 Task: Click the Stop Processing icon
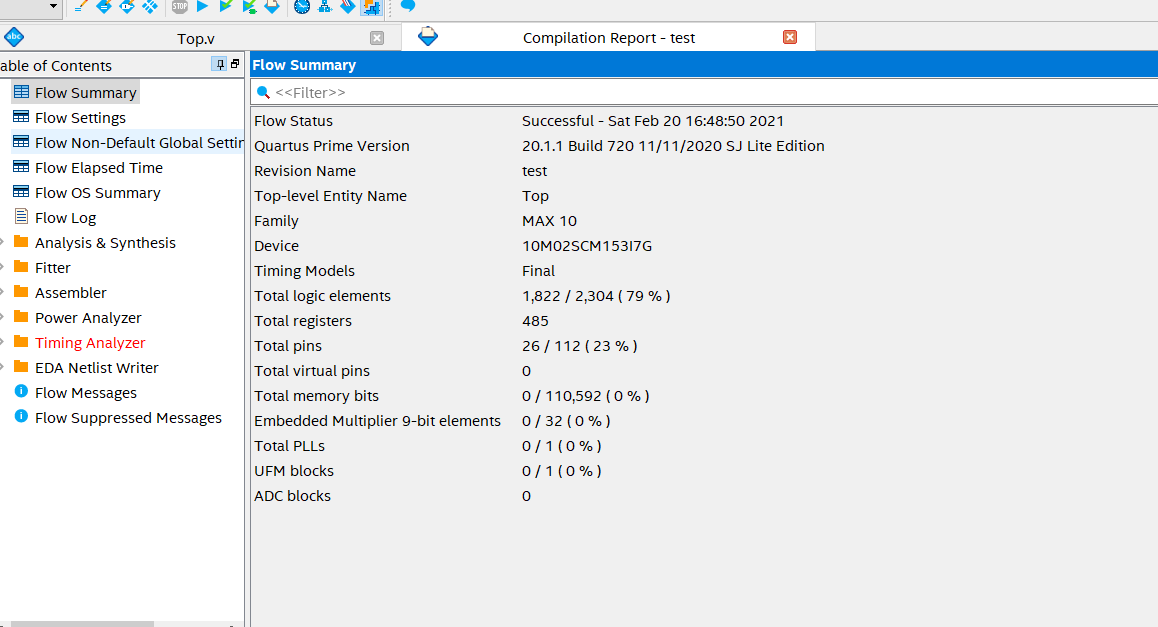[x=179, y=7]
